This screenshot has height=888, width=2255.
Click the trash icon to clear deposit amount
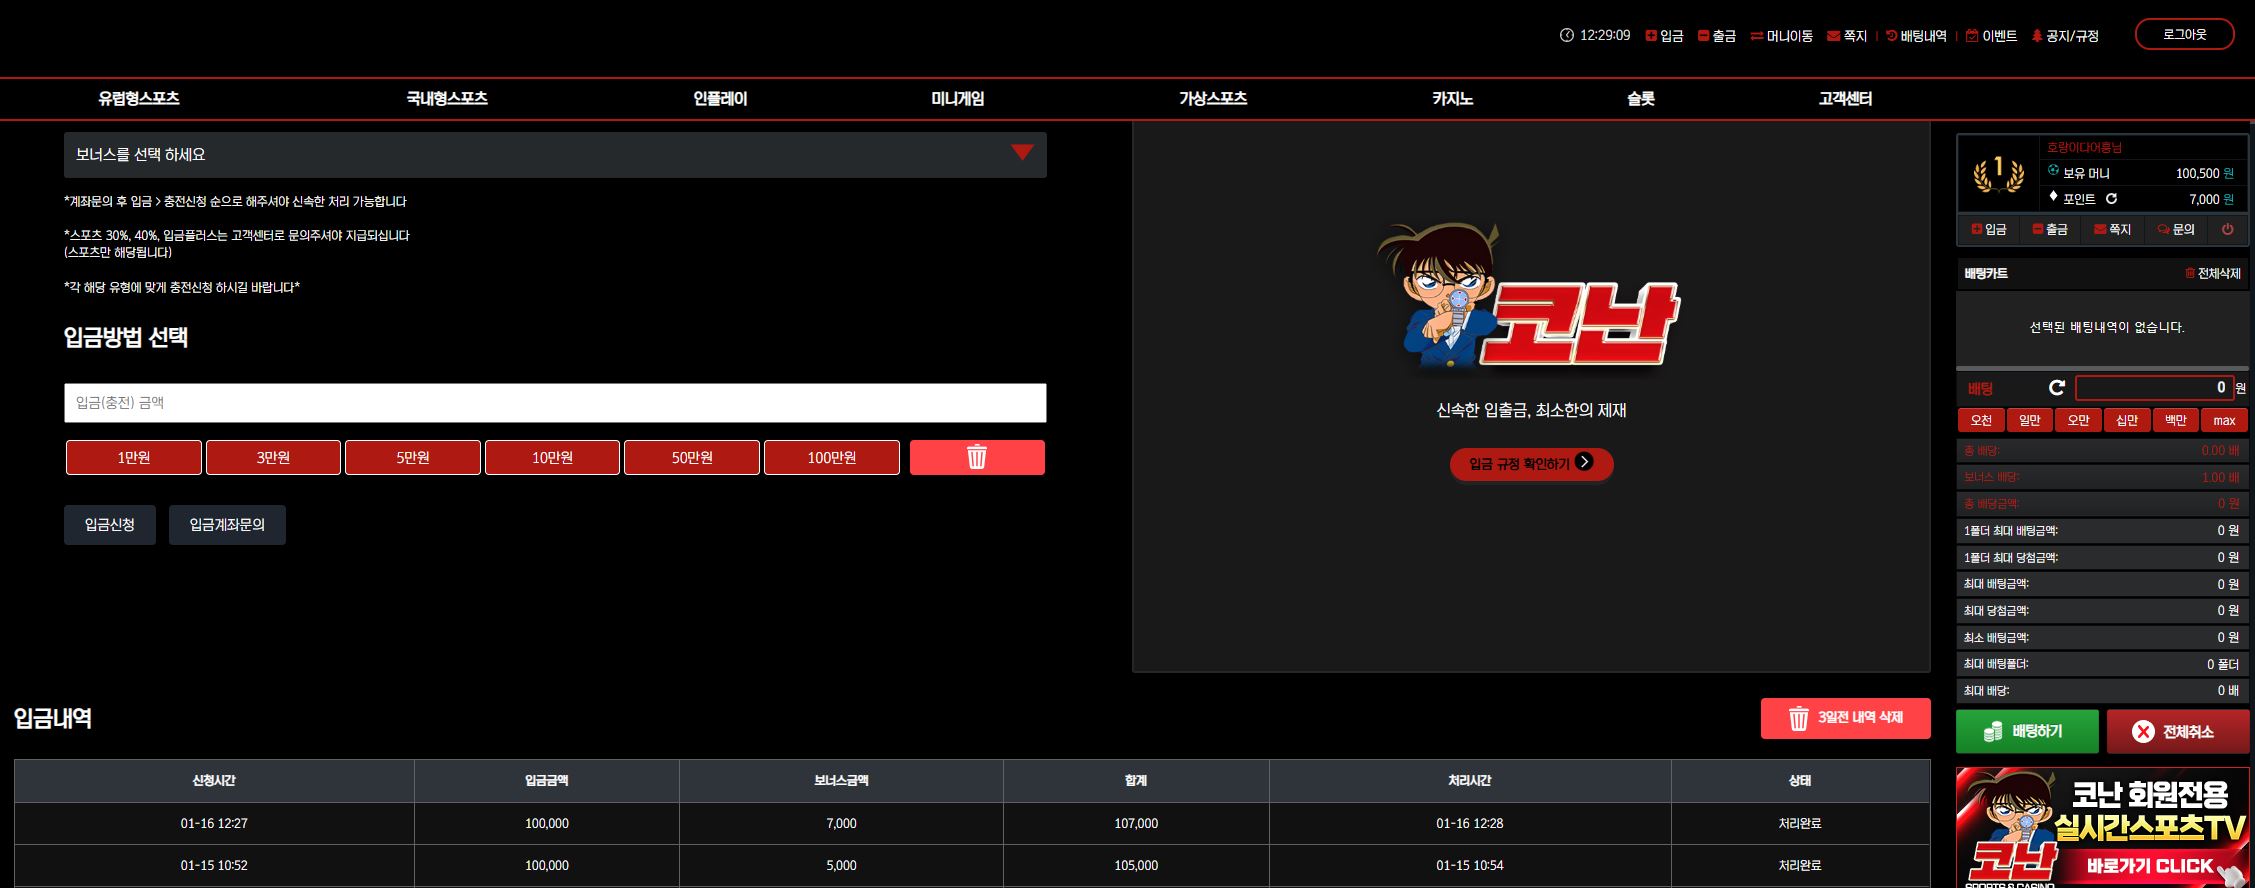pos(977,457)
